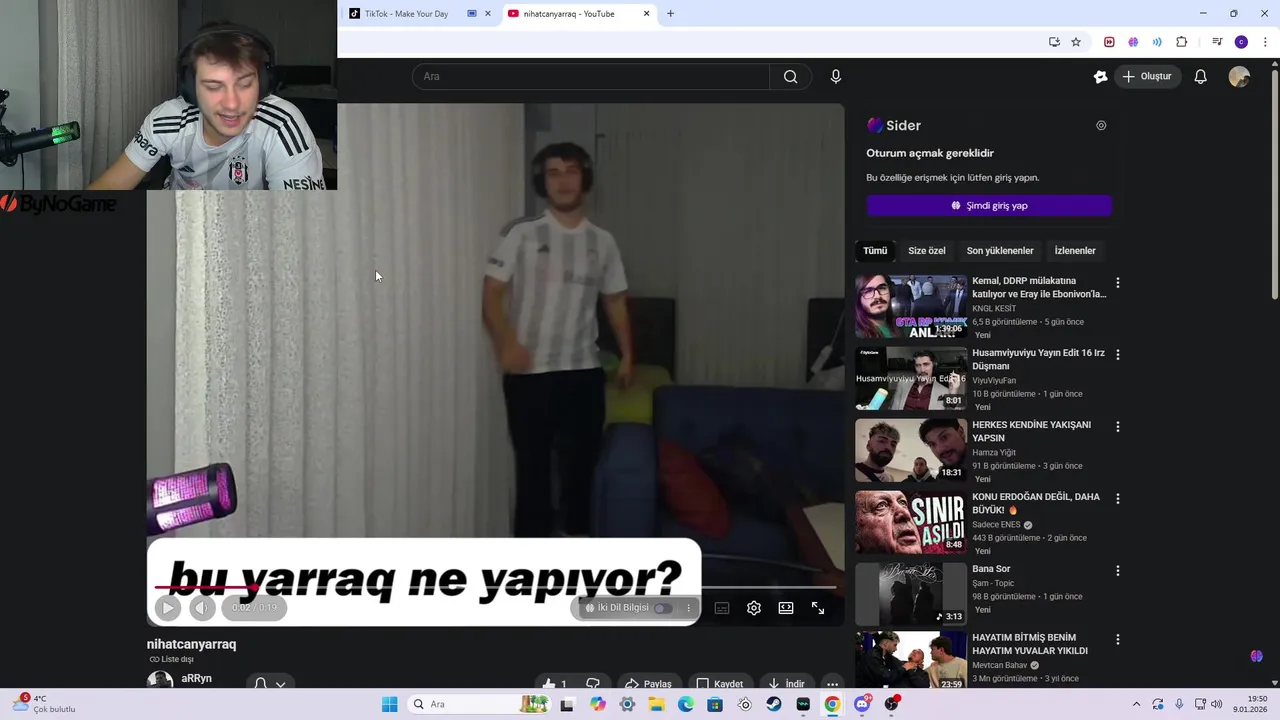Viewport: 1280px width, 720px height.
Task: Select the İzlenenler filter chip
Action: coord(1075,251)
